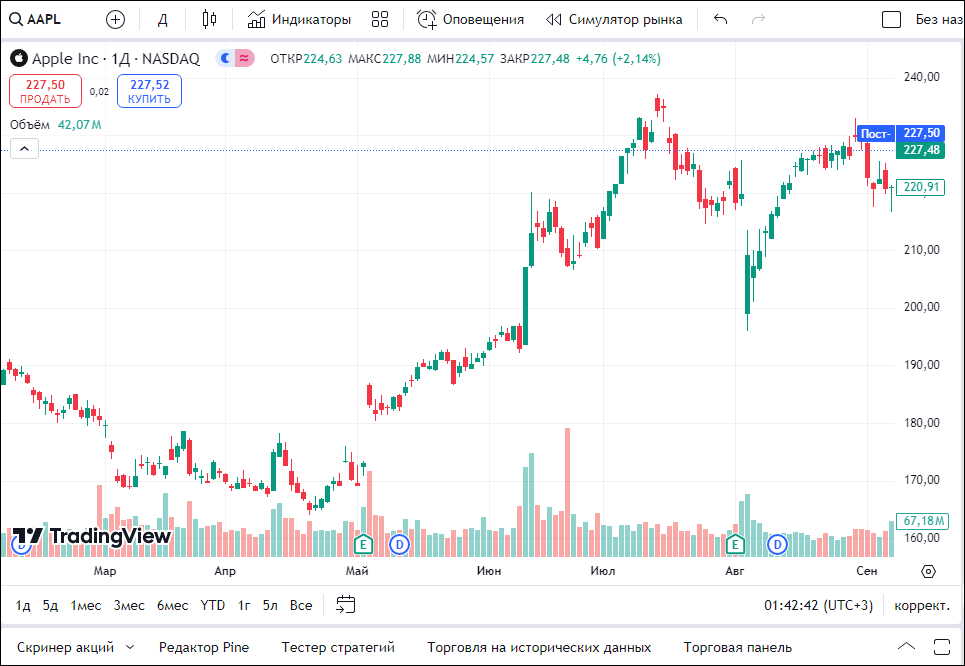The image size is (965, 666).
Task: Toggle the moon session indicator badge
Action: (x=226, y=58)
